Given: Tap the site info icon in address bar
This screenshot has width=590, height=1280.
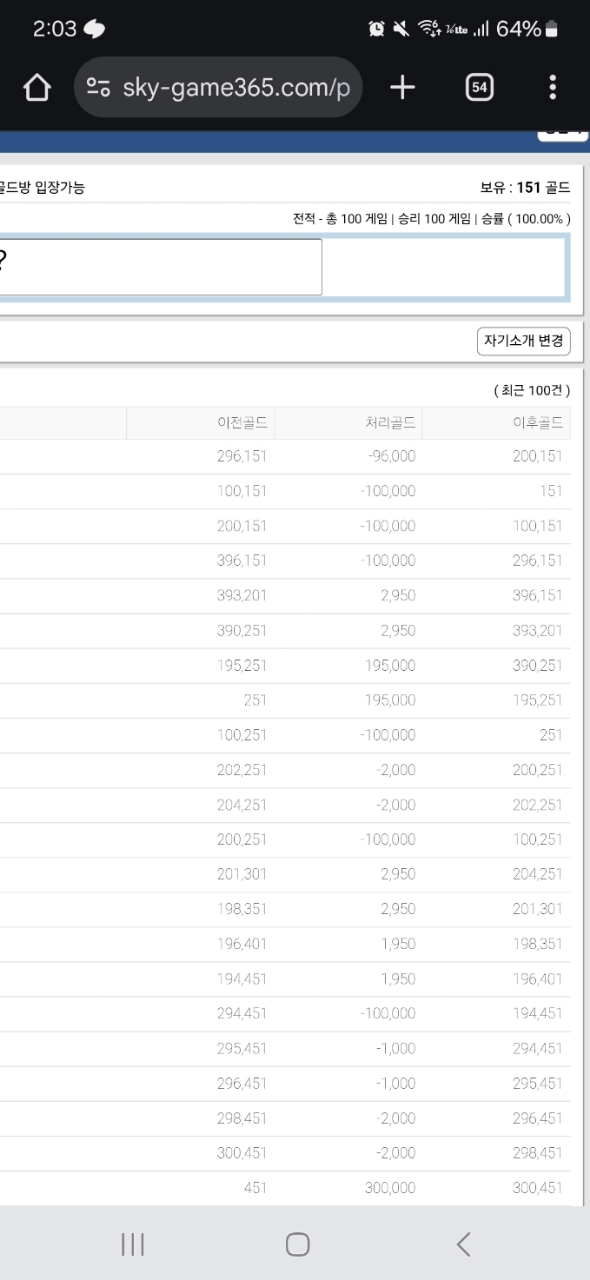Looking at the screenshot, I should click(x=98, y=88).
